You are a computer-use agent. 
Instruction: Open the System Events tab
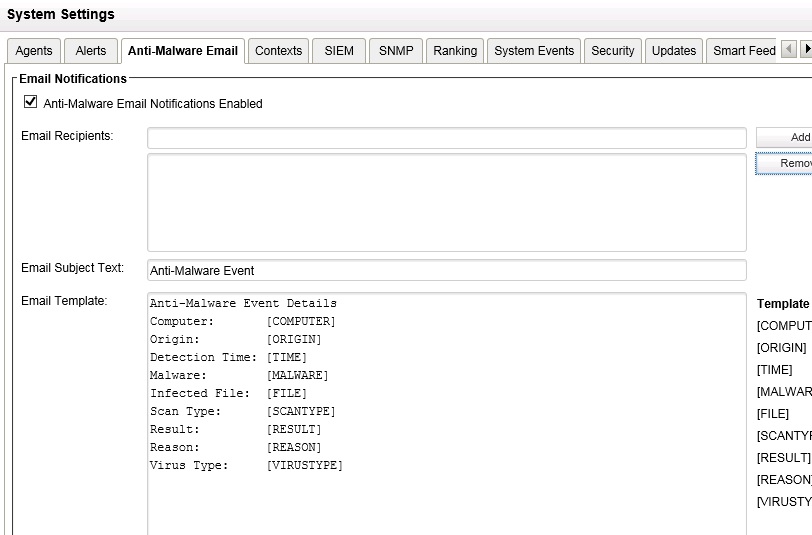click(x=534, y=51)
